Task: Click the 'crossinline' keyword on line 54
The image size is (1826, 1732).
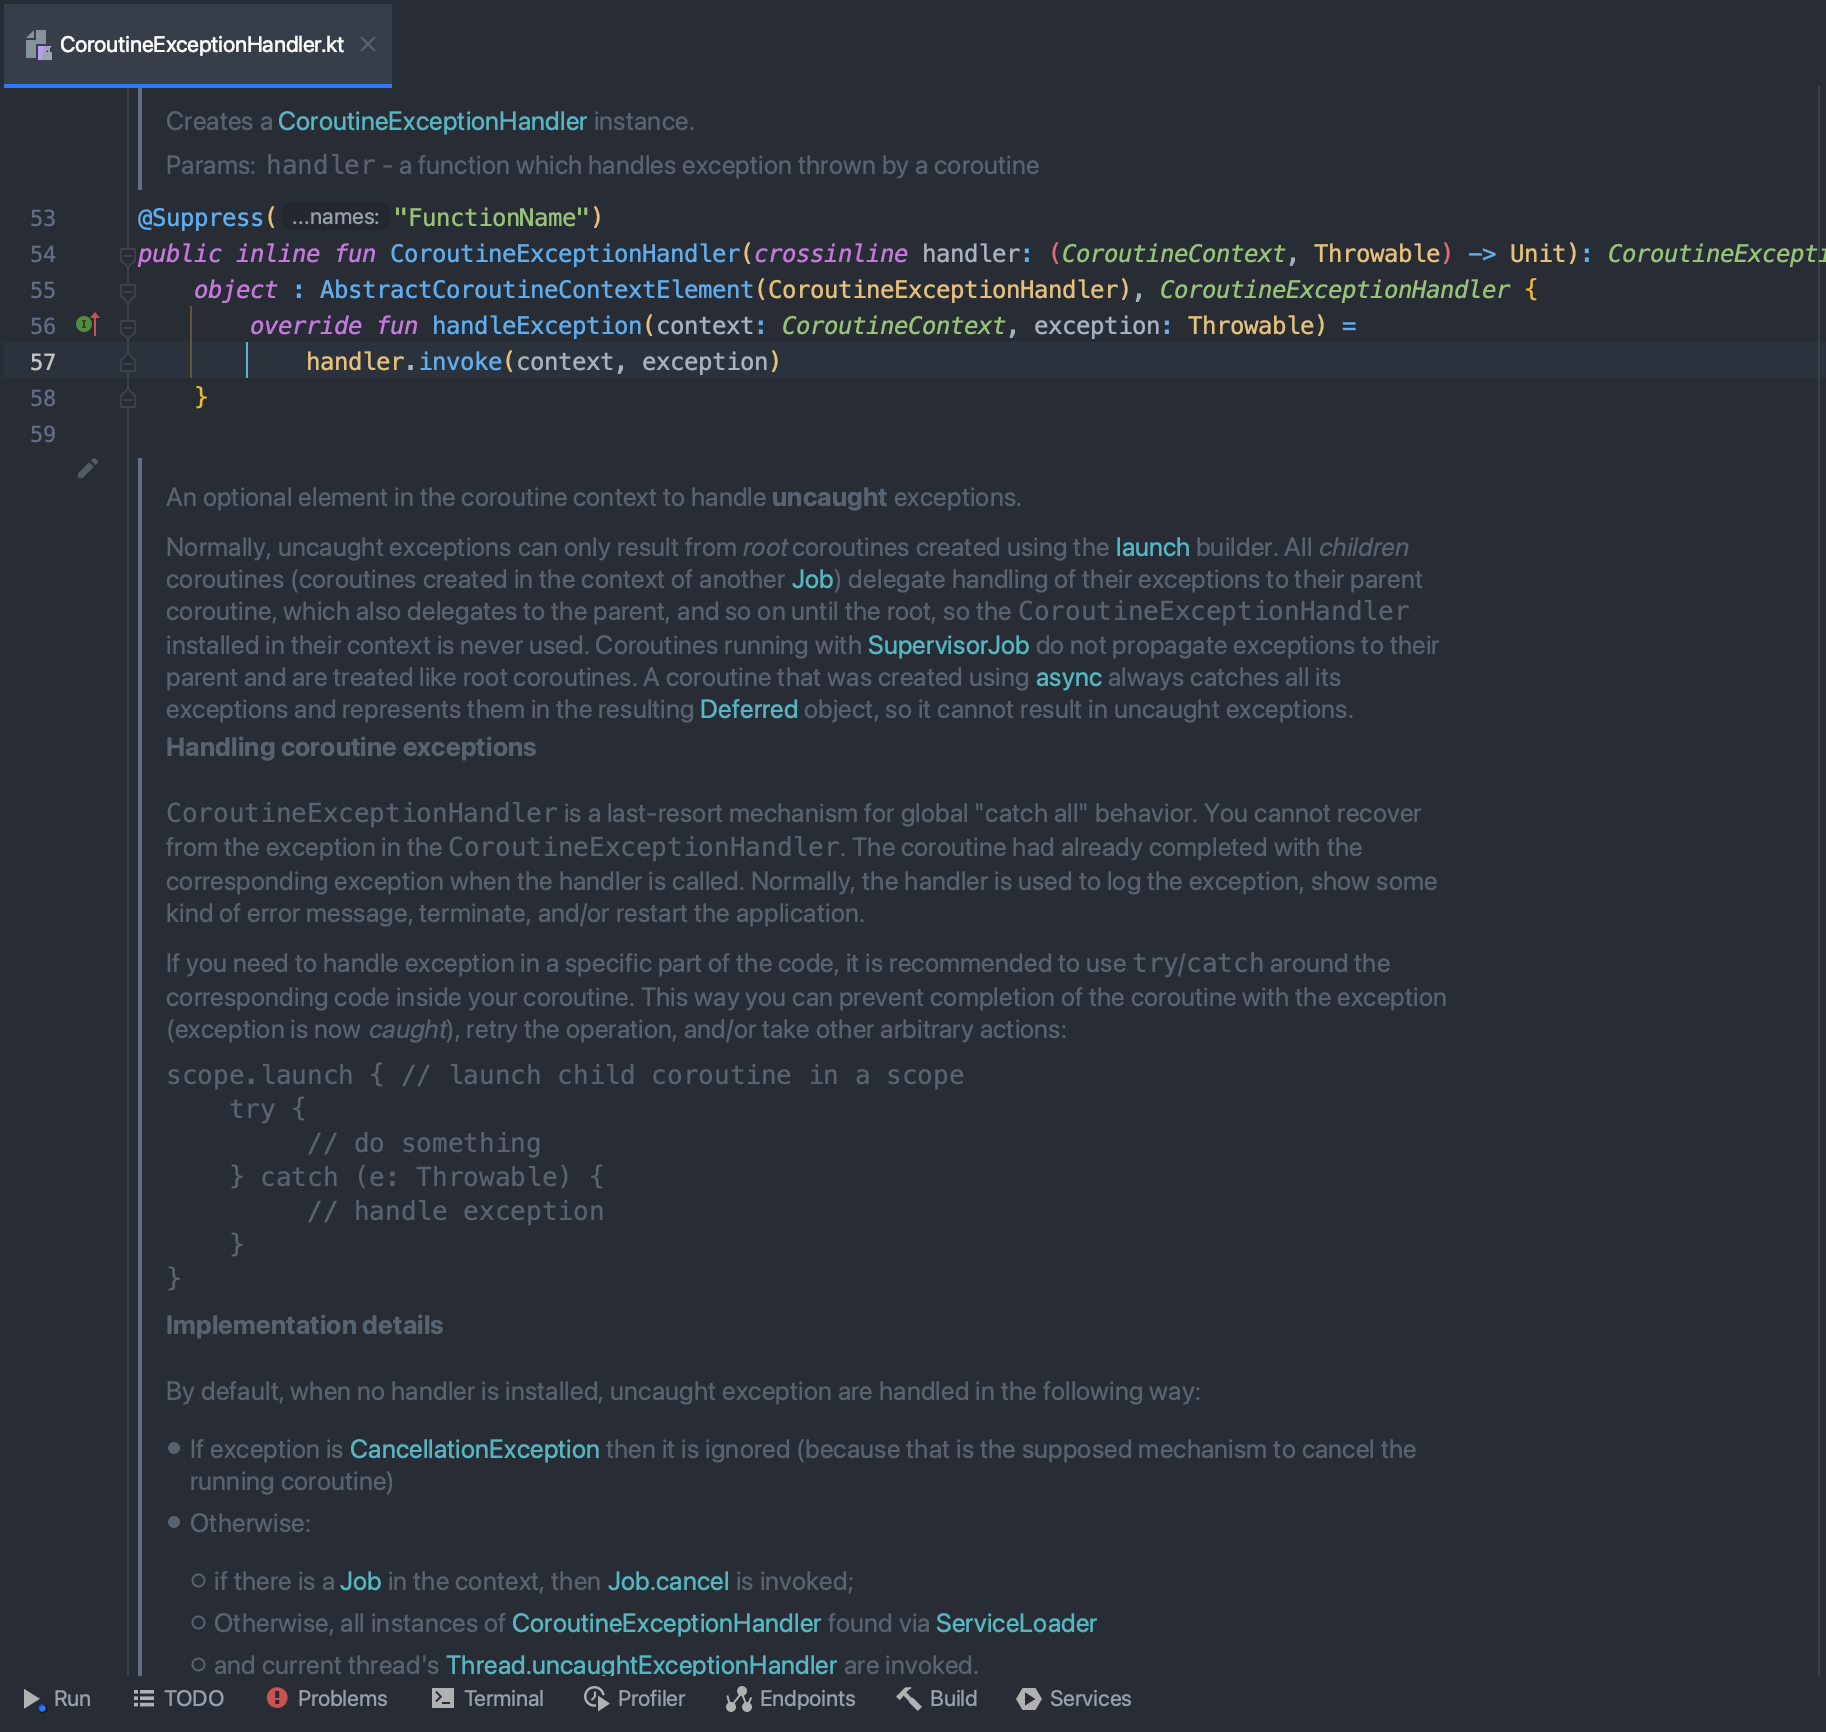Action: pyautogui.click(x=831, y=253)
